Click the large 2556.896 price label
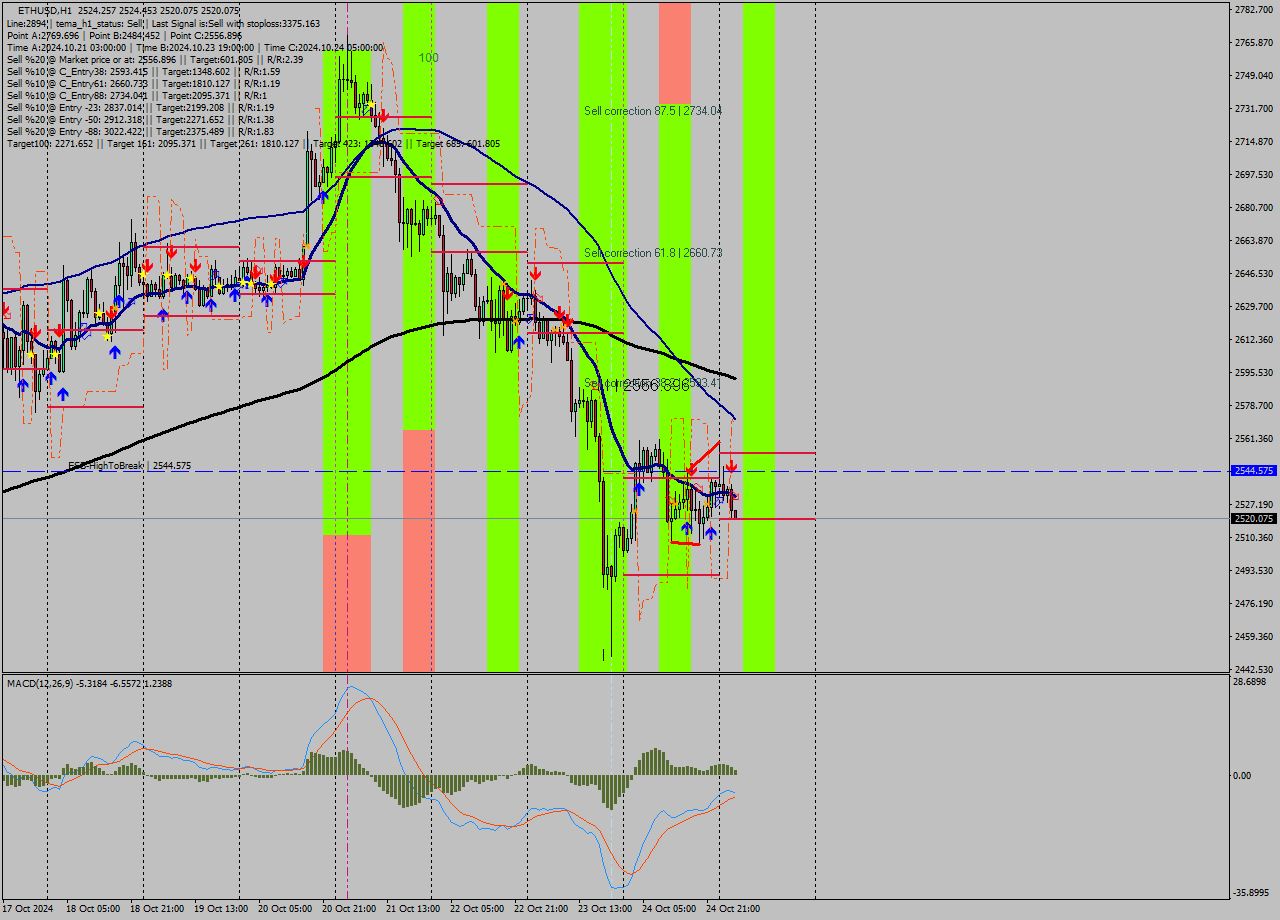1280x920 pixels. [656, 385]
